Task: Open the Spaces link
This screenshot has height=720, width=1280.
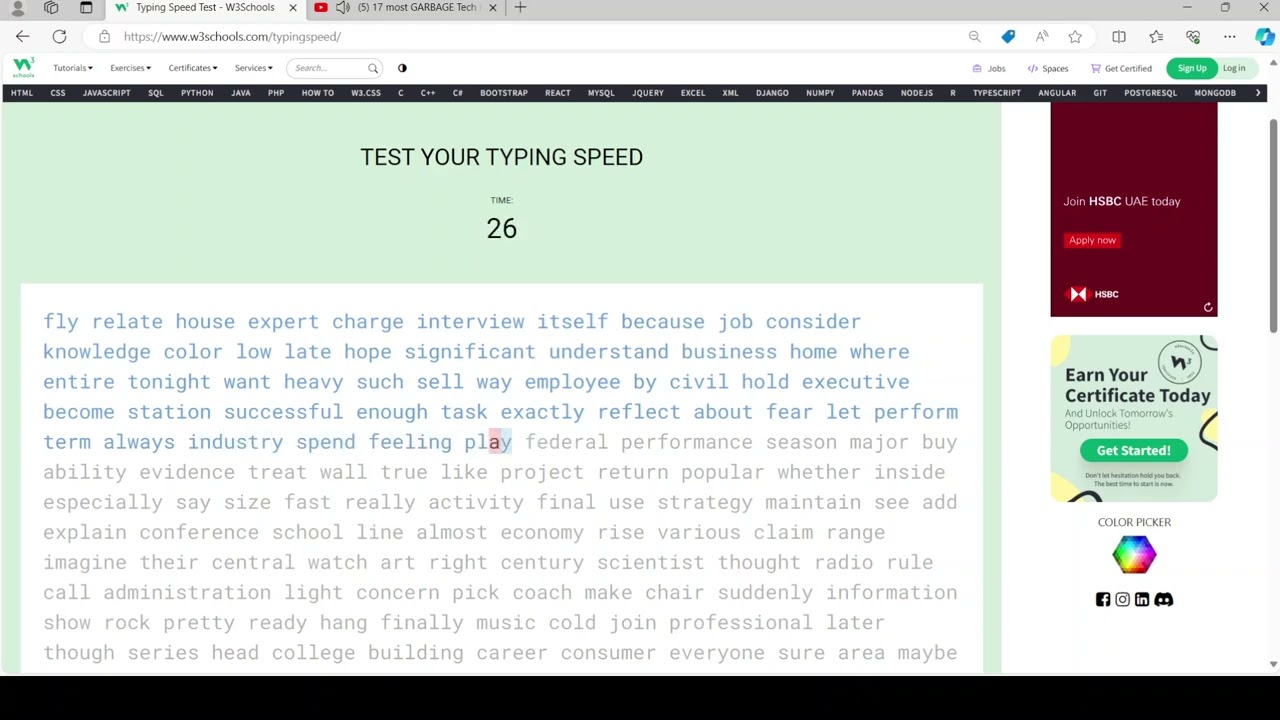Action: click(x=1048, y=69)
